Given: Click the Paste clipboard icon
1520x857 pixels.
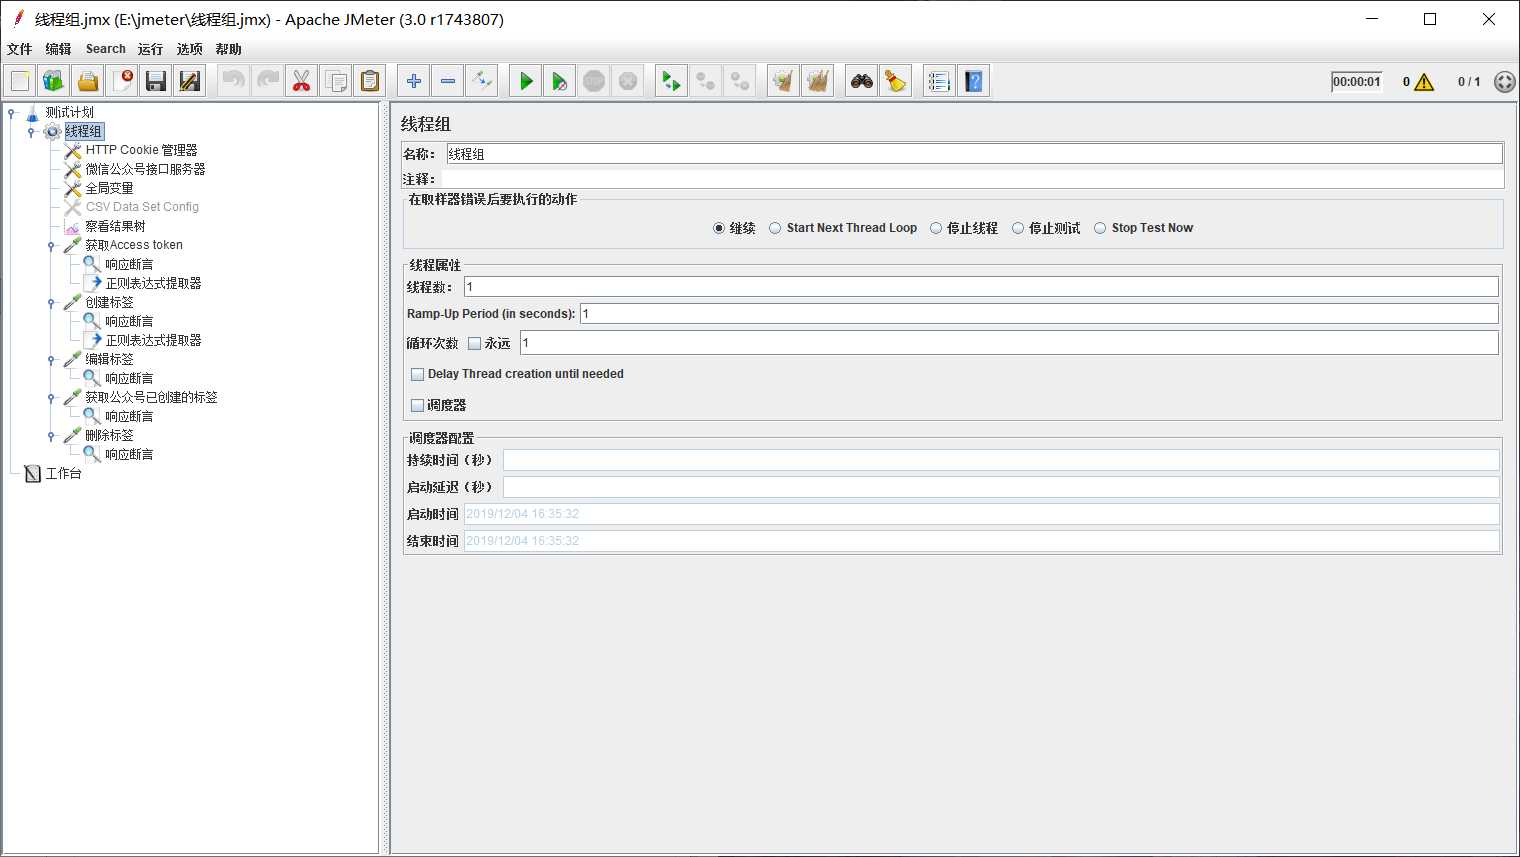Looking at the screenshot, I should (x=370, y=81).
